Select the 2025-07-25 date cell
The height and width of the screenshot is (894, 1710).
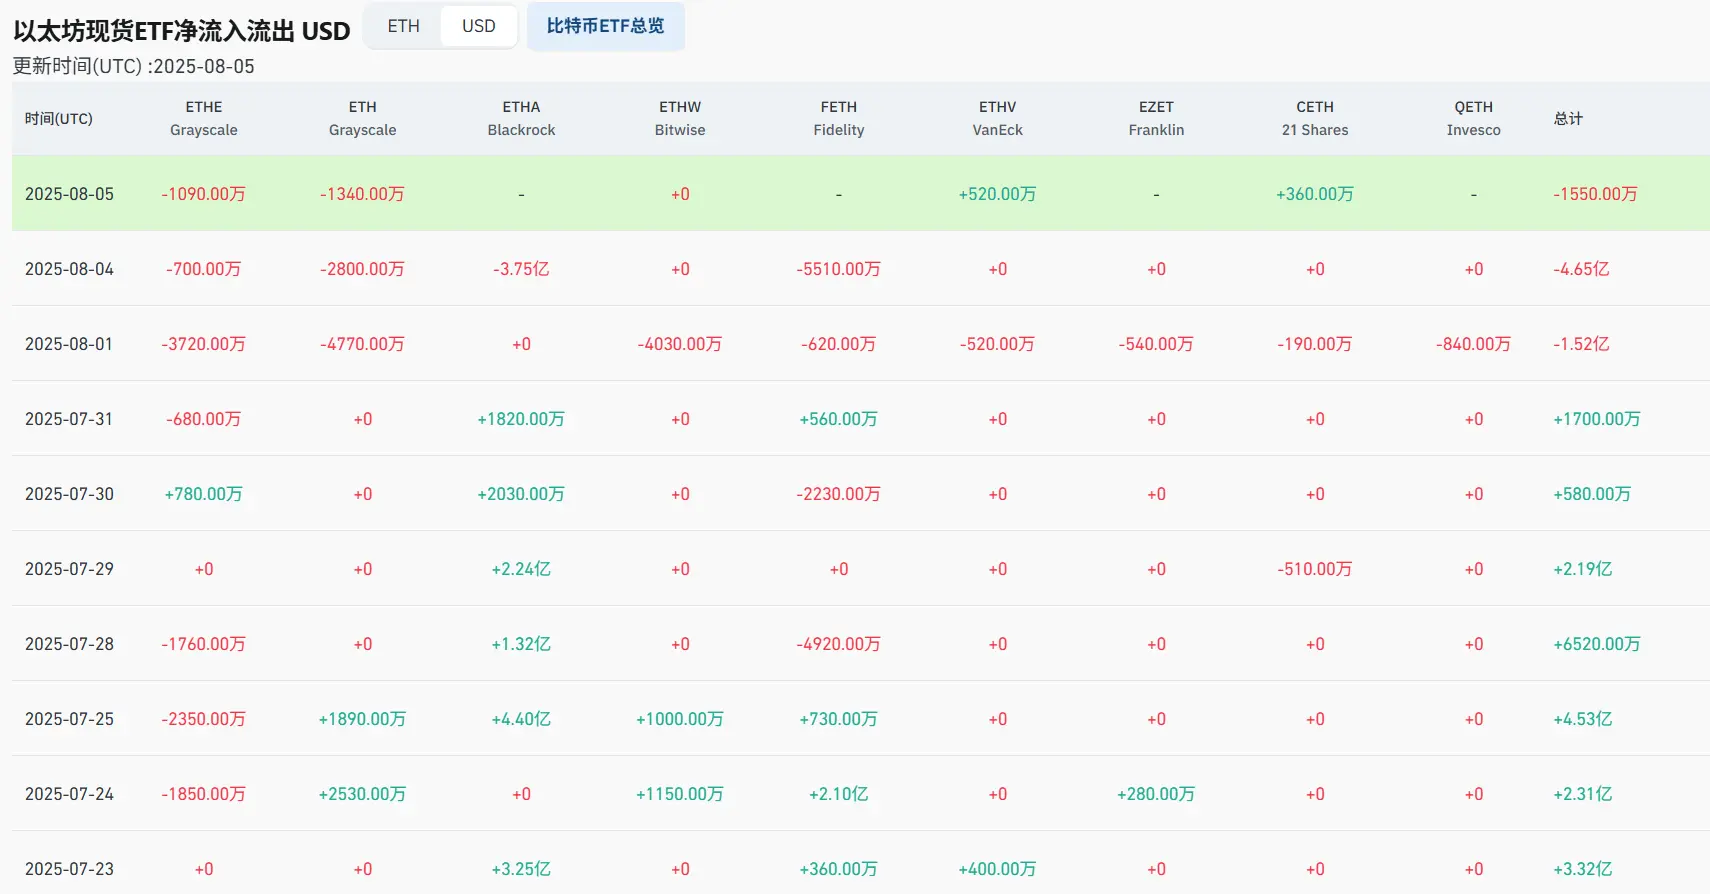tap(70, 719)
